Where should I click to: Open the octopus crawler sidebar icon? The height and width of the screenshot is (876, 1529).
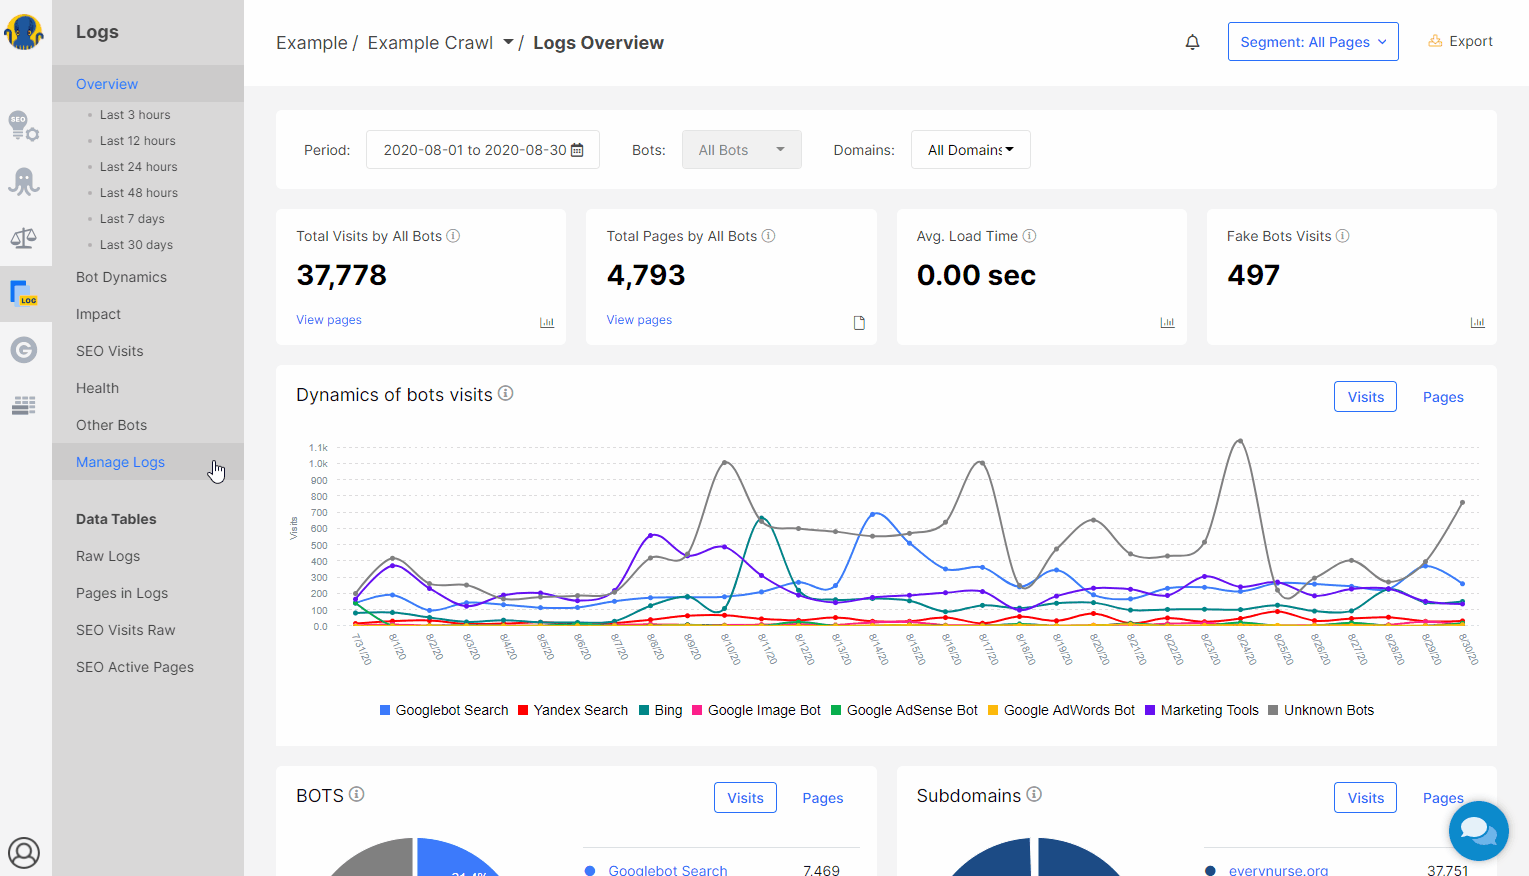pos(24,181)
